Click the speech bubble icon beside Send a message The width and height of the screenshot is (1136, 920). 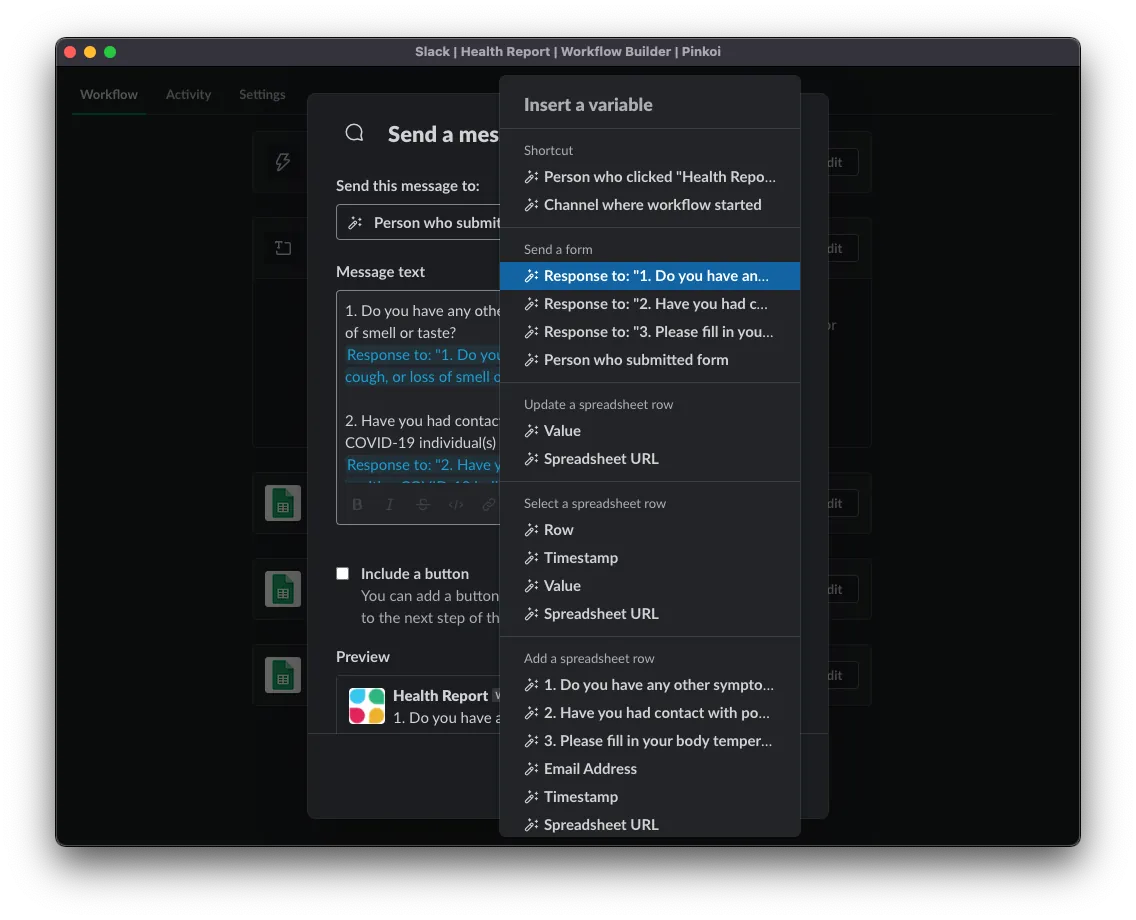354,134
